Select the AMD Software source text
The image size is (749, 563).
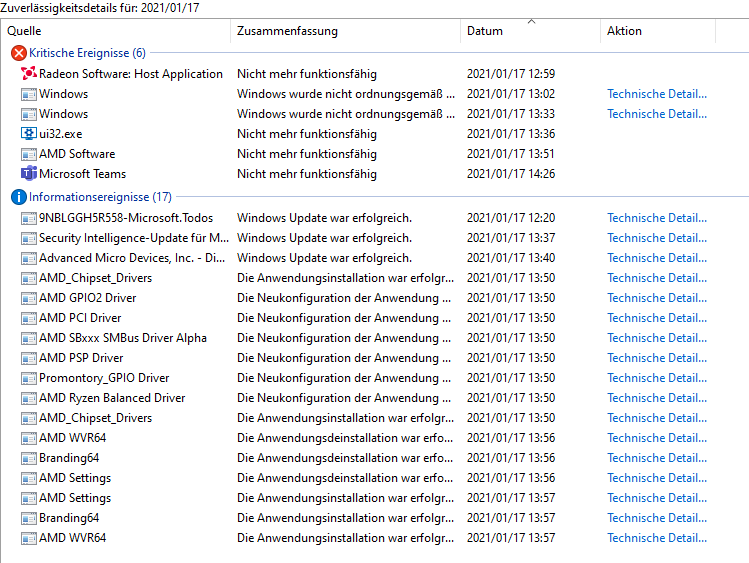[x=77, y=154]
